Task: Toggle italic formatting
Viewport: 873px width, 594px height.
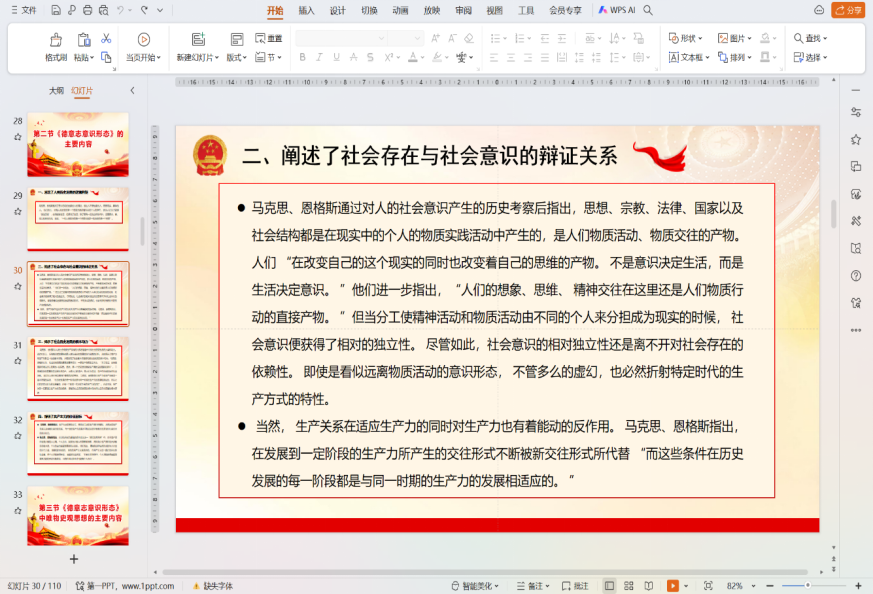Action: tap(320, 57)
